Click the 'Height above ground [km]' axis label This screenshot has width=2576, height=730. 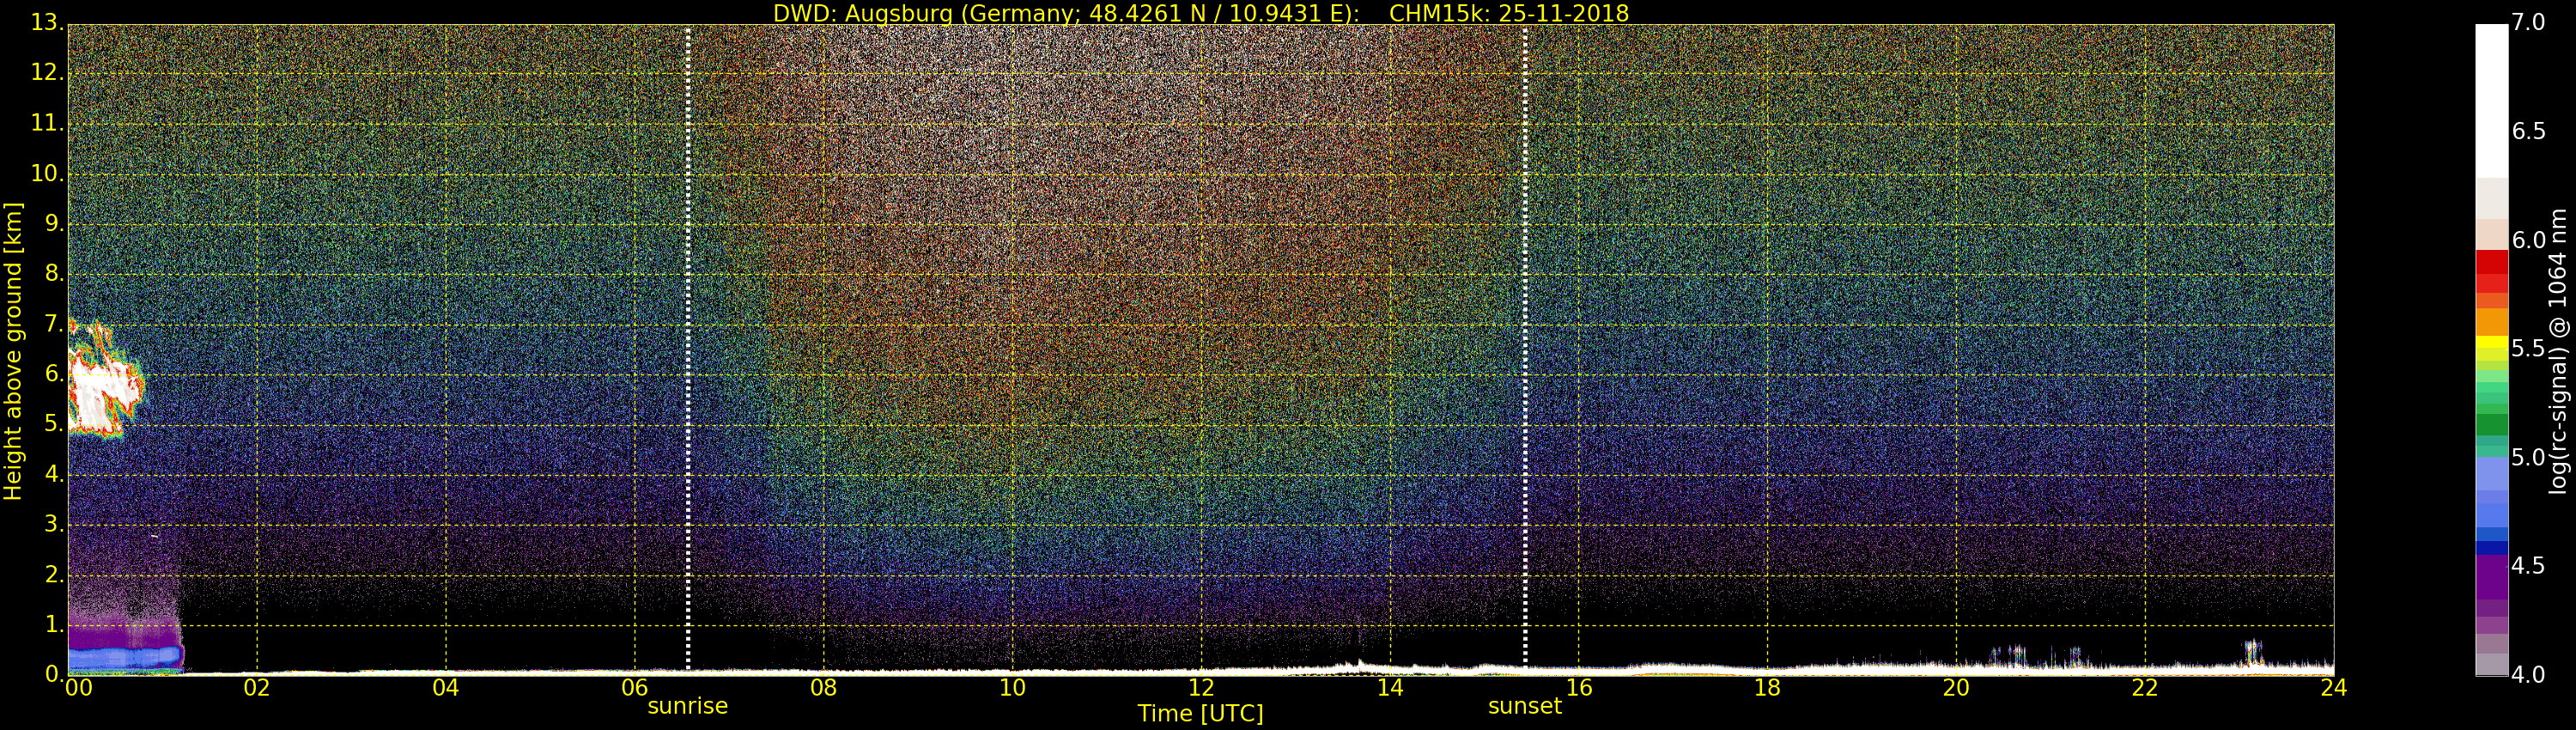coord(13,351)
